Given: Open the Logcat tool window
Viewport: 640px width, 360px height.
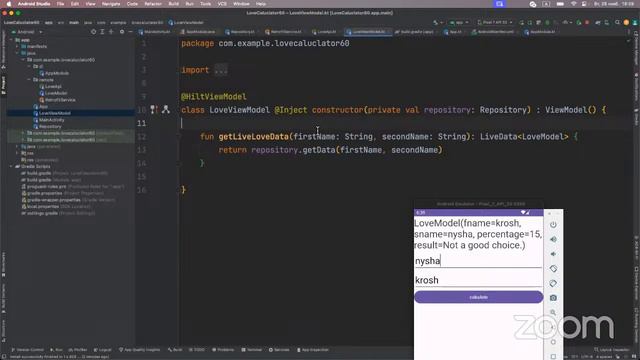Looking at the screenshot, I should (x=102, y=350).
